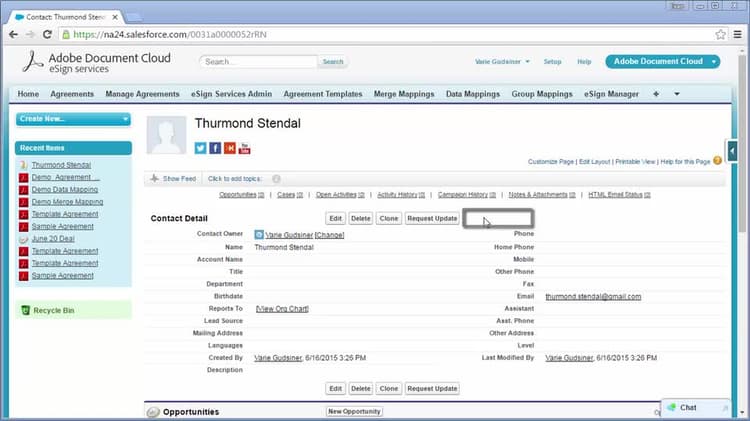
Task: Open Chrome hamburger menu
Action: click(x=738, y=34)
